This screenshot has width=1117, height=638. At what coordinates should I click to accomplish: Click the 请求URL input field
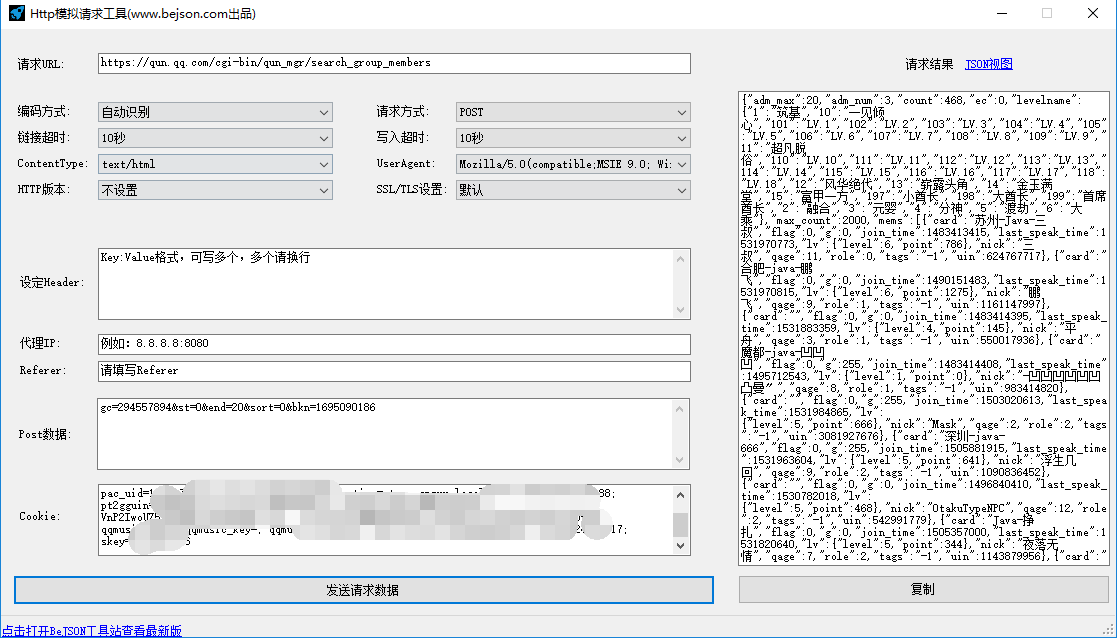(x=394, y=63)
